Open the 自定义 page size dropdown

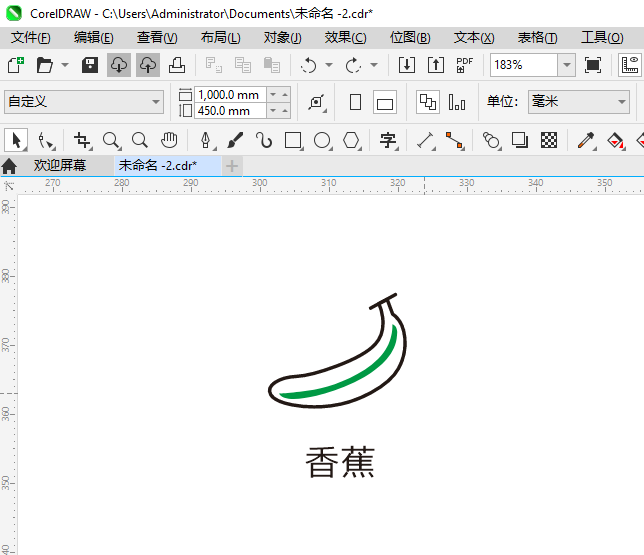pos(84,101)
